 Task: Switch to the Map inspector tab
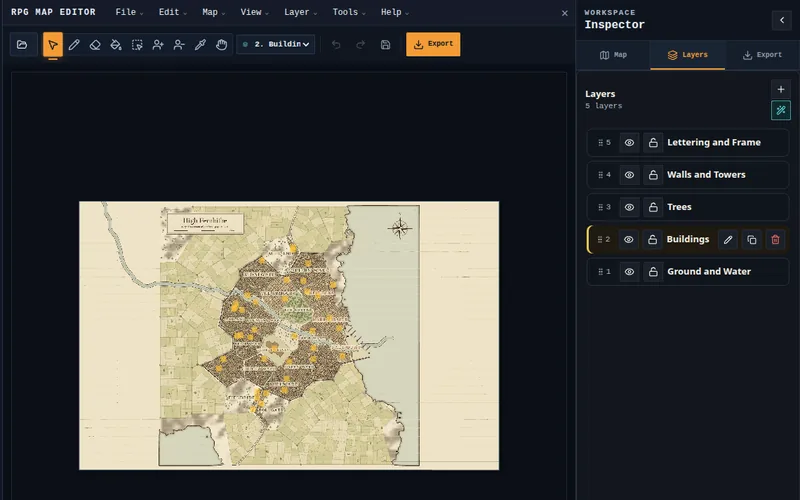(613, 55)
